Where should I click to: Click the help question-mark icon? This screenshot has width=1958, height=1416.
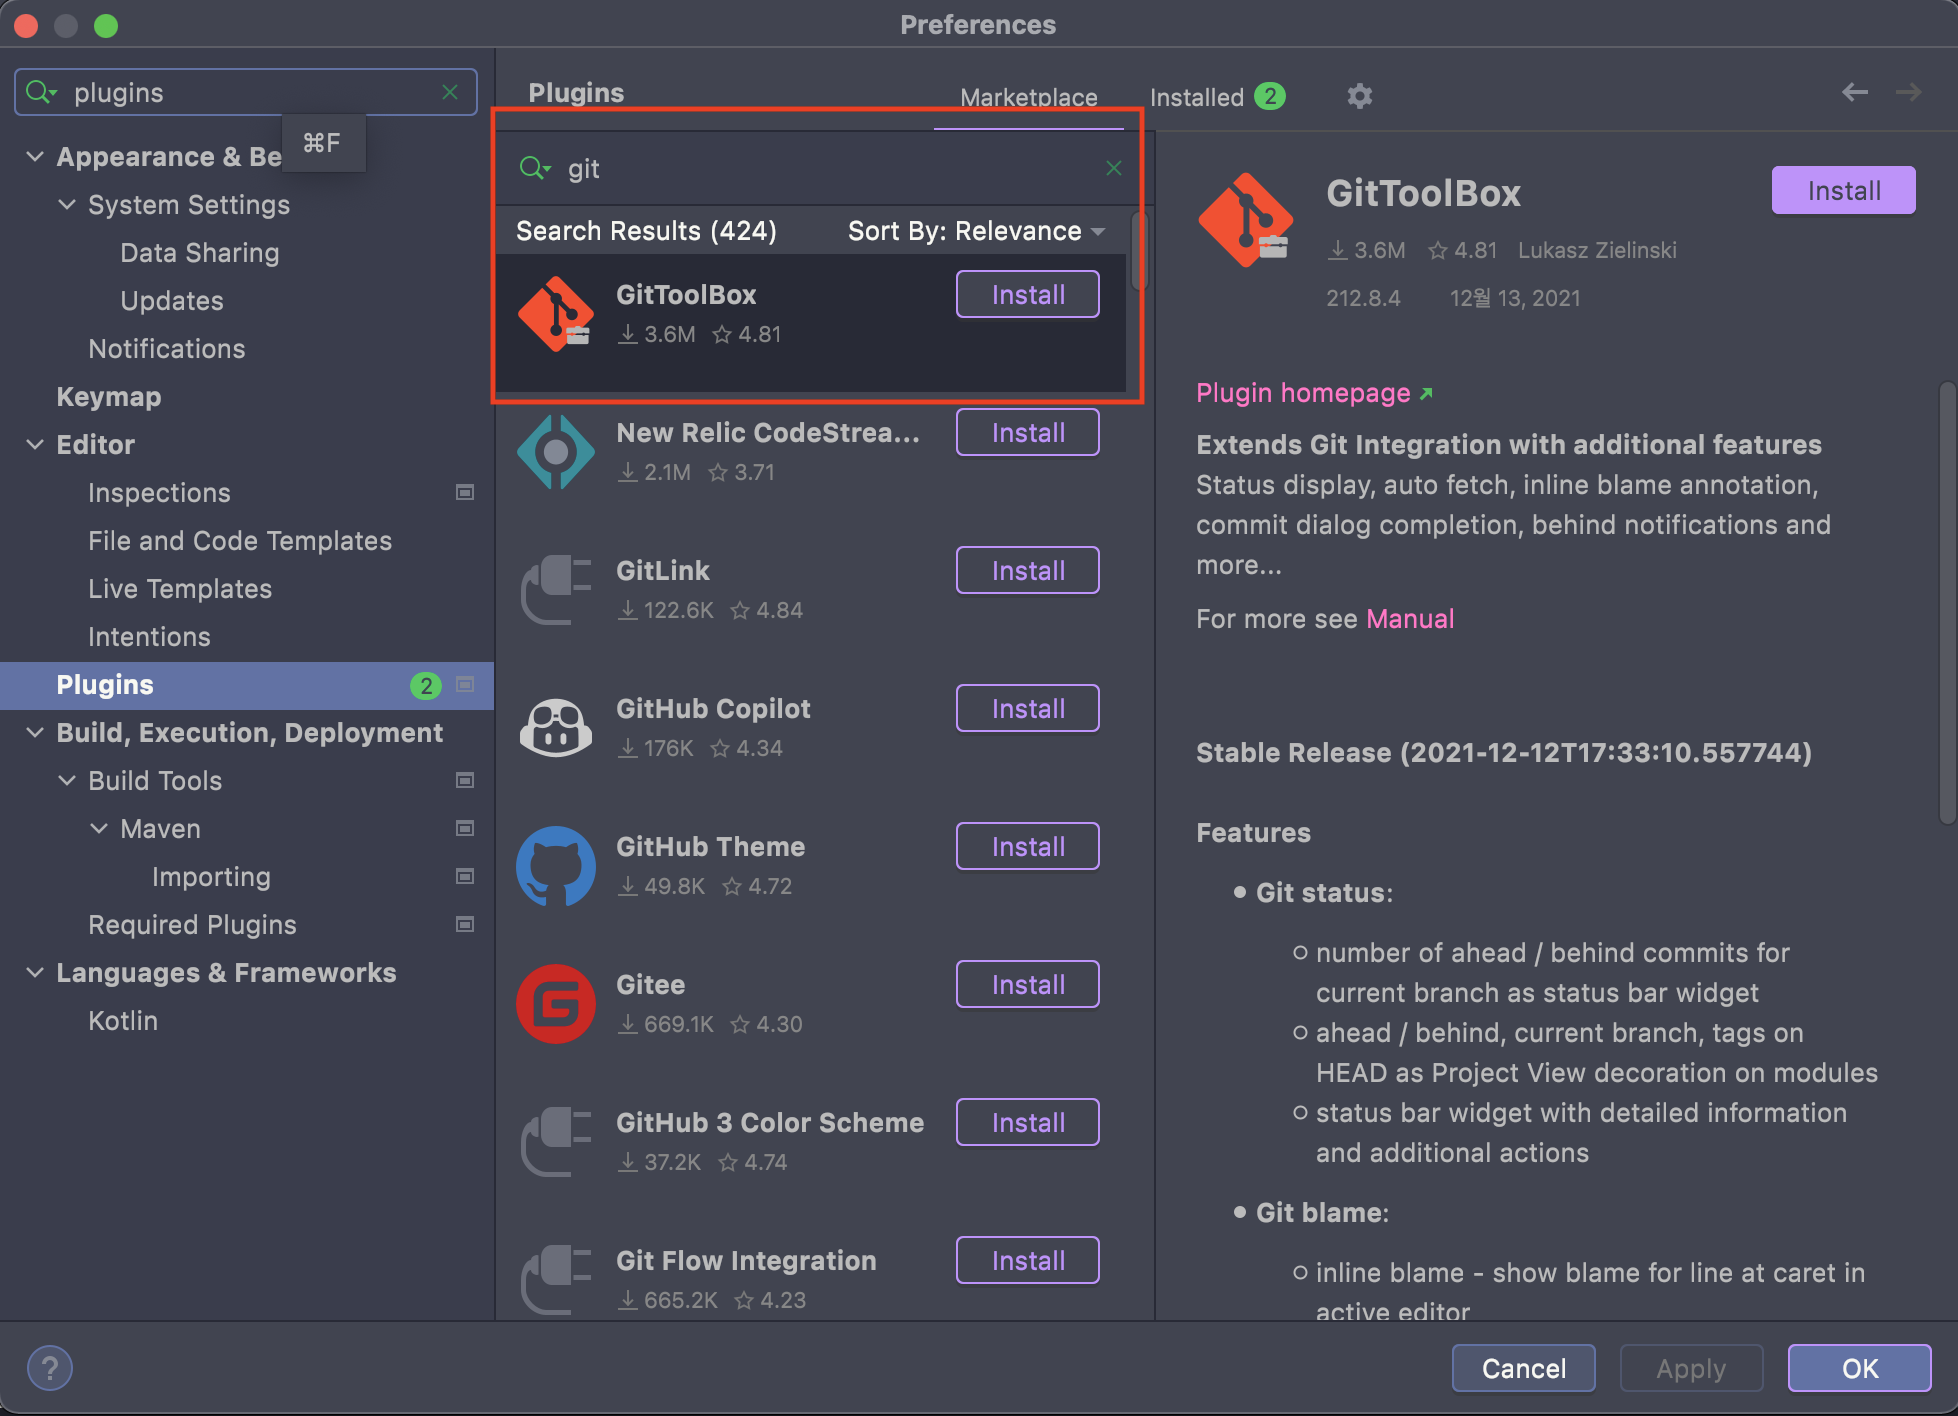tap(50, 1368)
